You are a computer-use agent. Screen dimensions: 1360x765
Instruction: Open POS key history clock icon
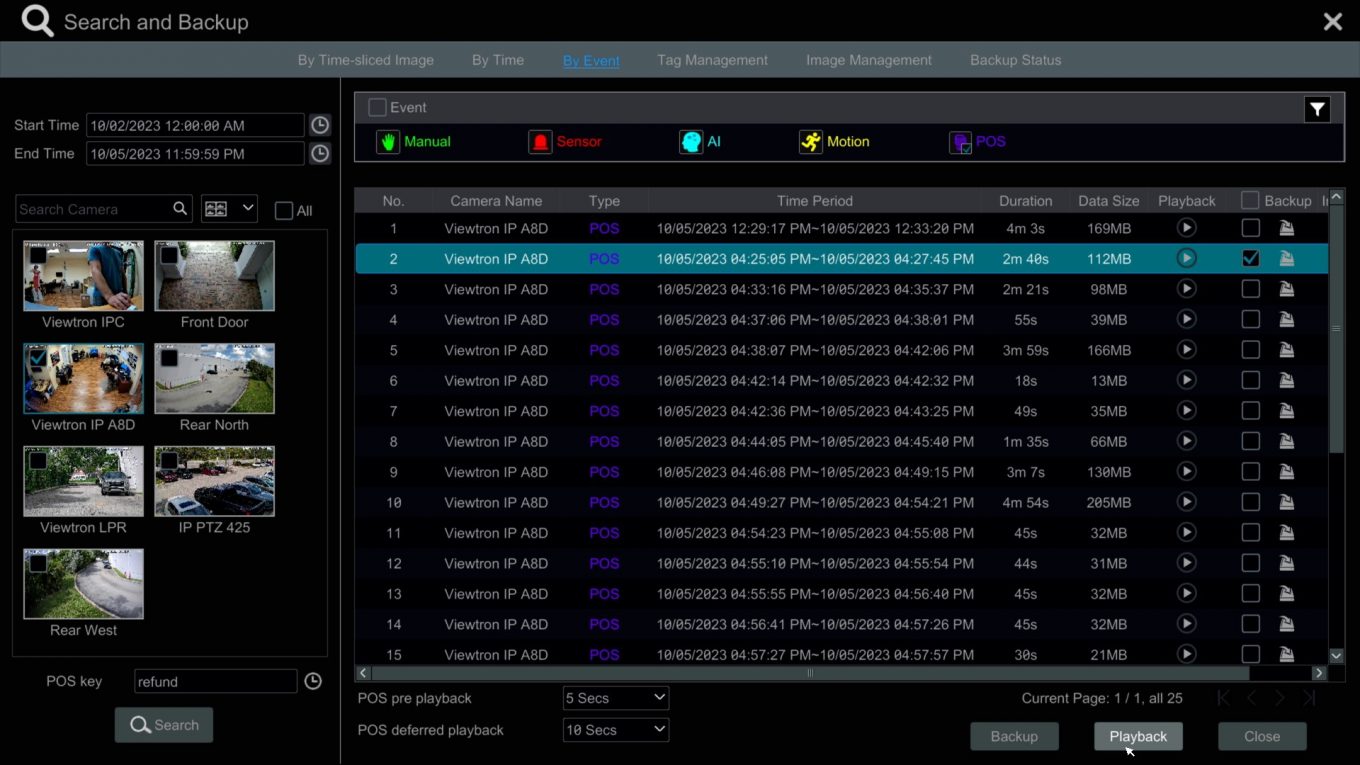point(313,681)
